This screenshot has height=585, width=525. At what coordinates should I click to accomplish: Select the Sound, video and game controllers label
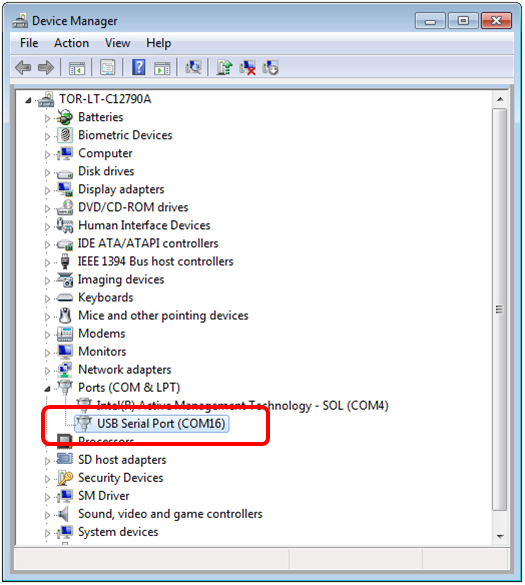170,514
